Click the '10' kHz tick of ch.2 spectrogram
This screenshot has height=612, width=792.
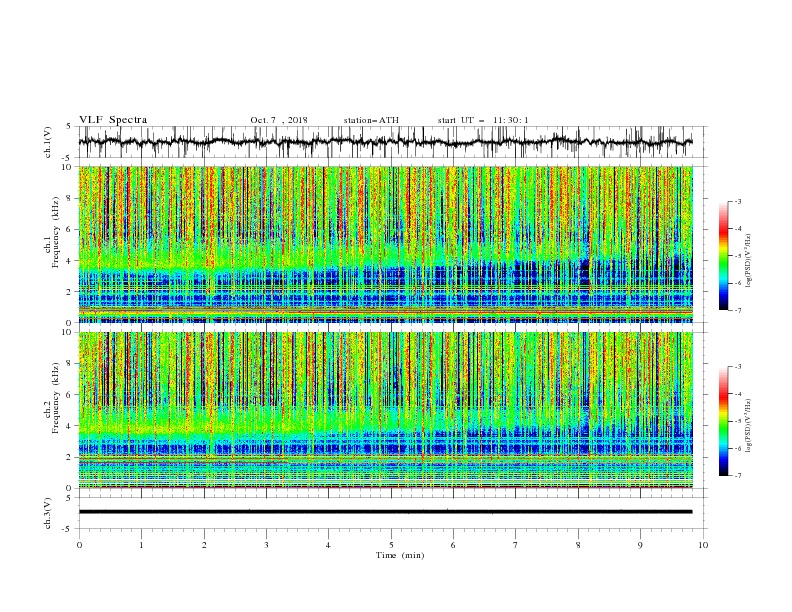(69, 332)
